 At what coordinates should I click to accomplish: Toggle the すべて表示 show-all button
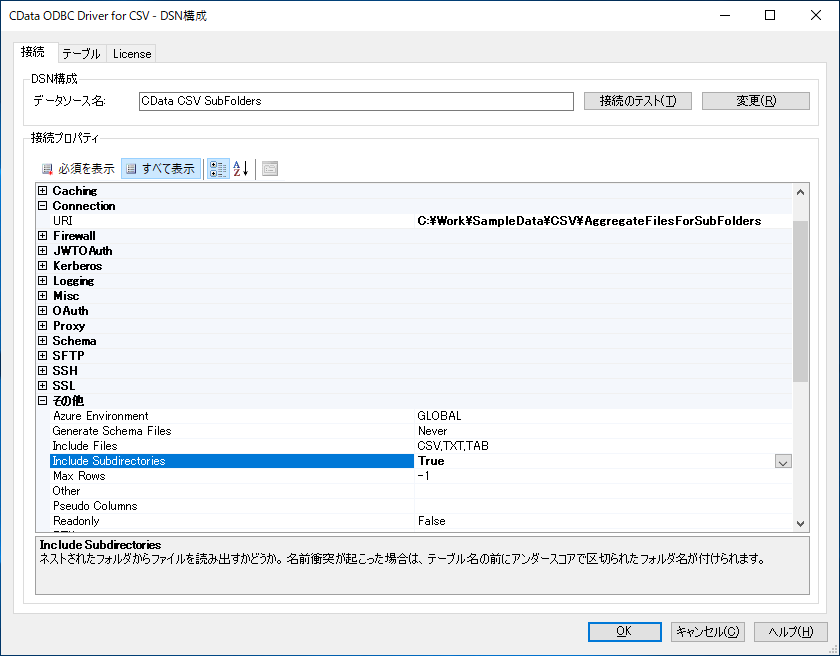161,169
